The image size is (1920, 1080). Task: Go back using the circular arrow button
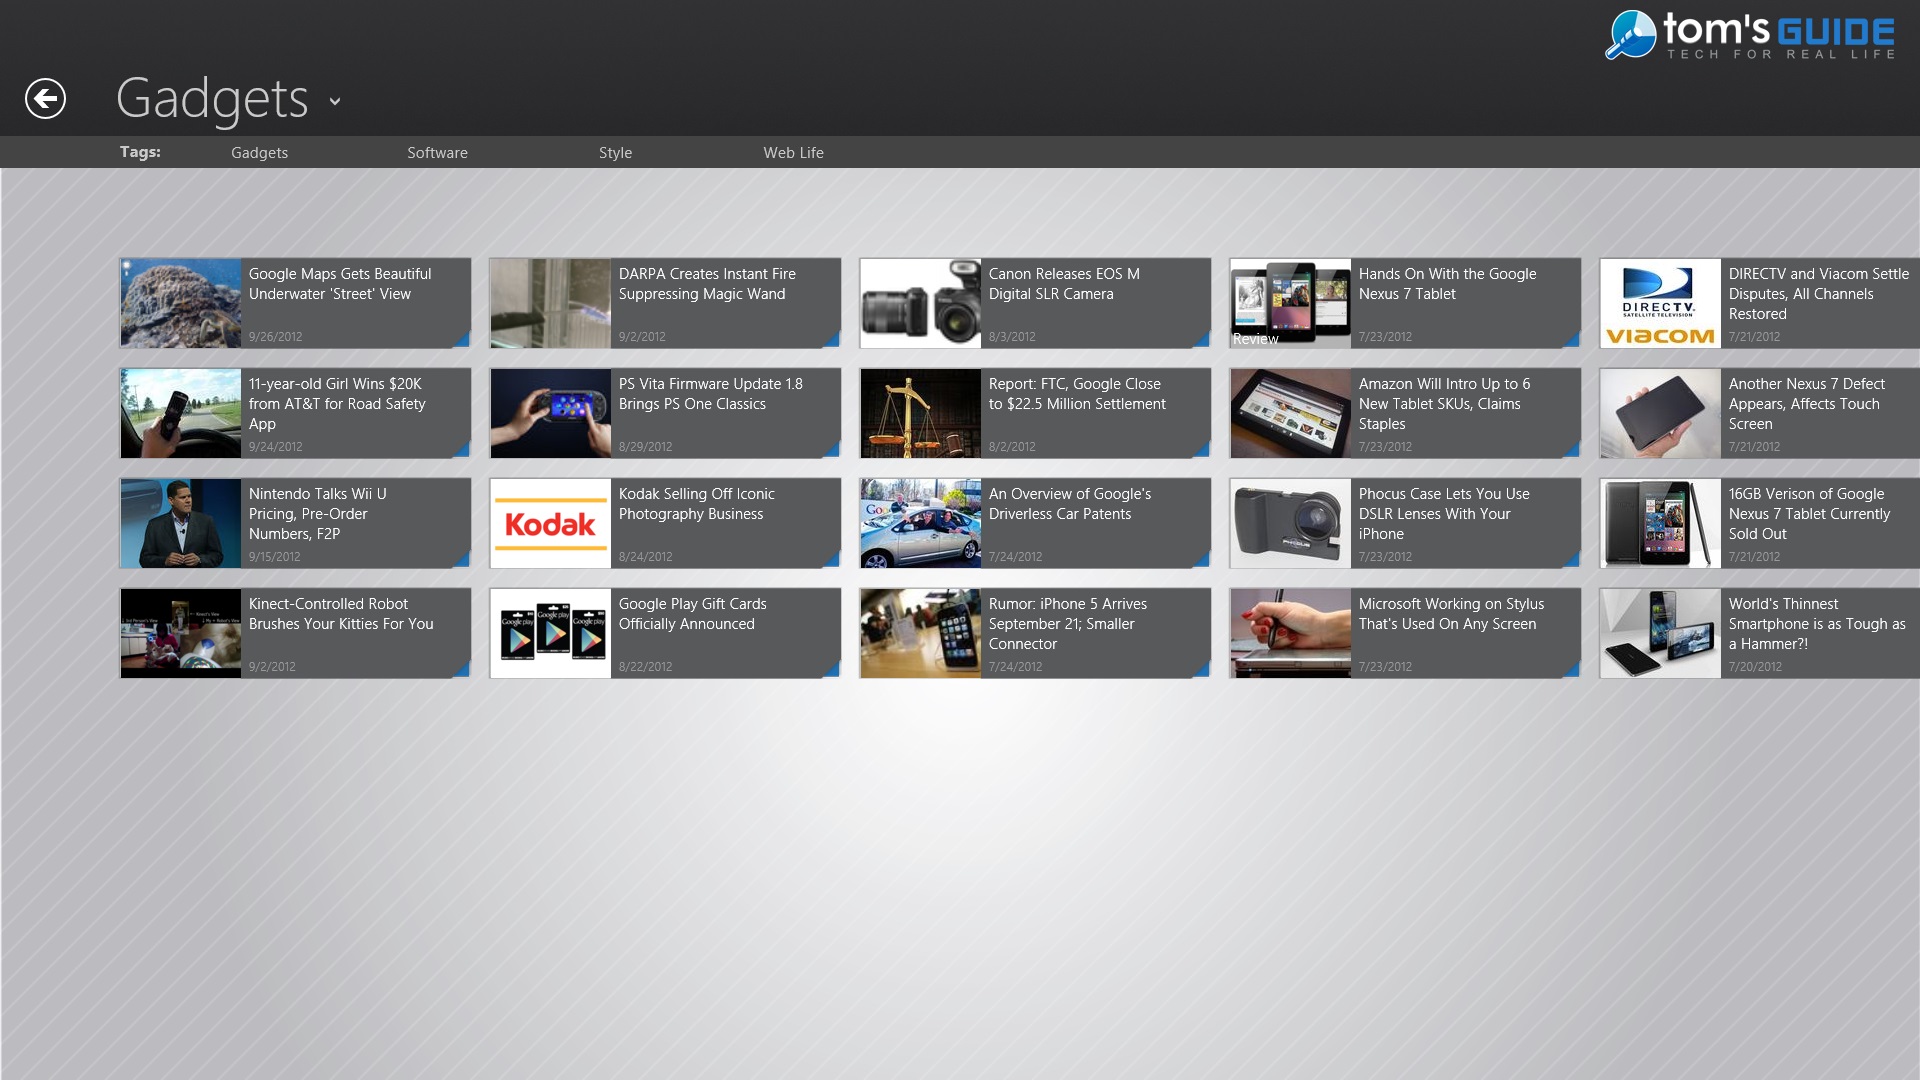point(45,98)
